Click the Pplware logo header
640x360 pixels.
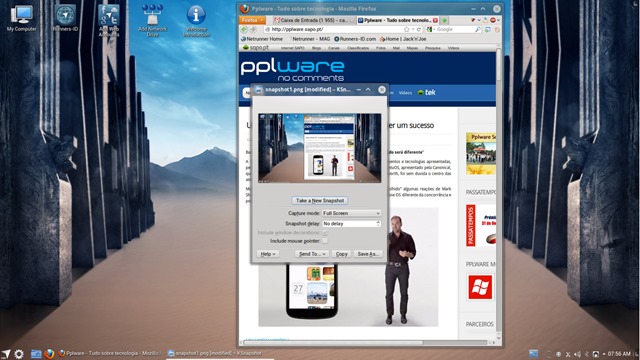(293, 70)
